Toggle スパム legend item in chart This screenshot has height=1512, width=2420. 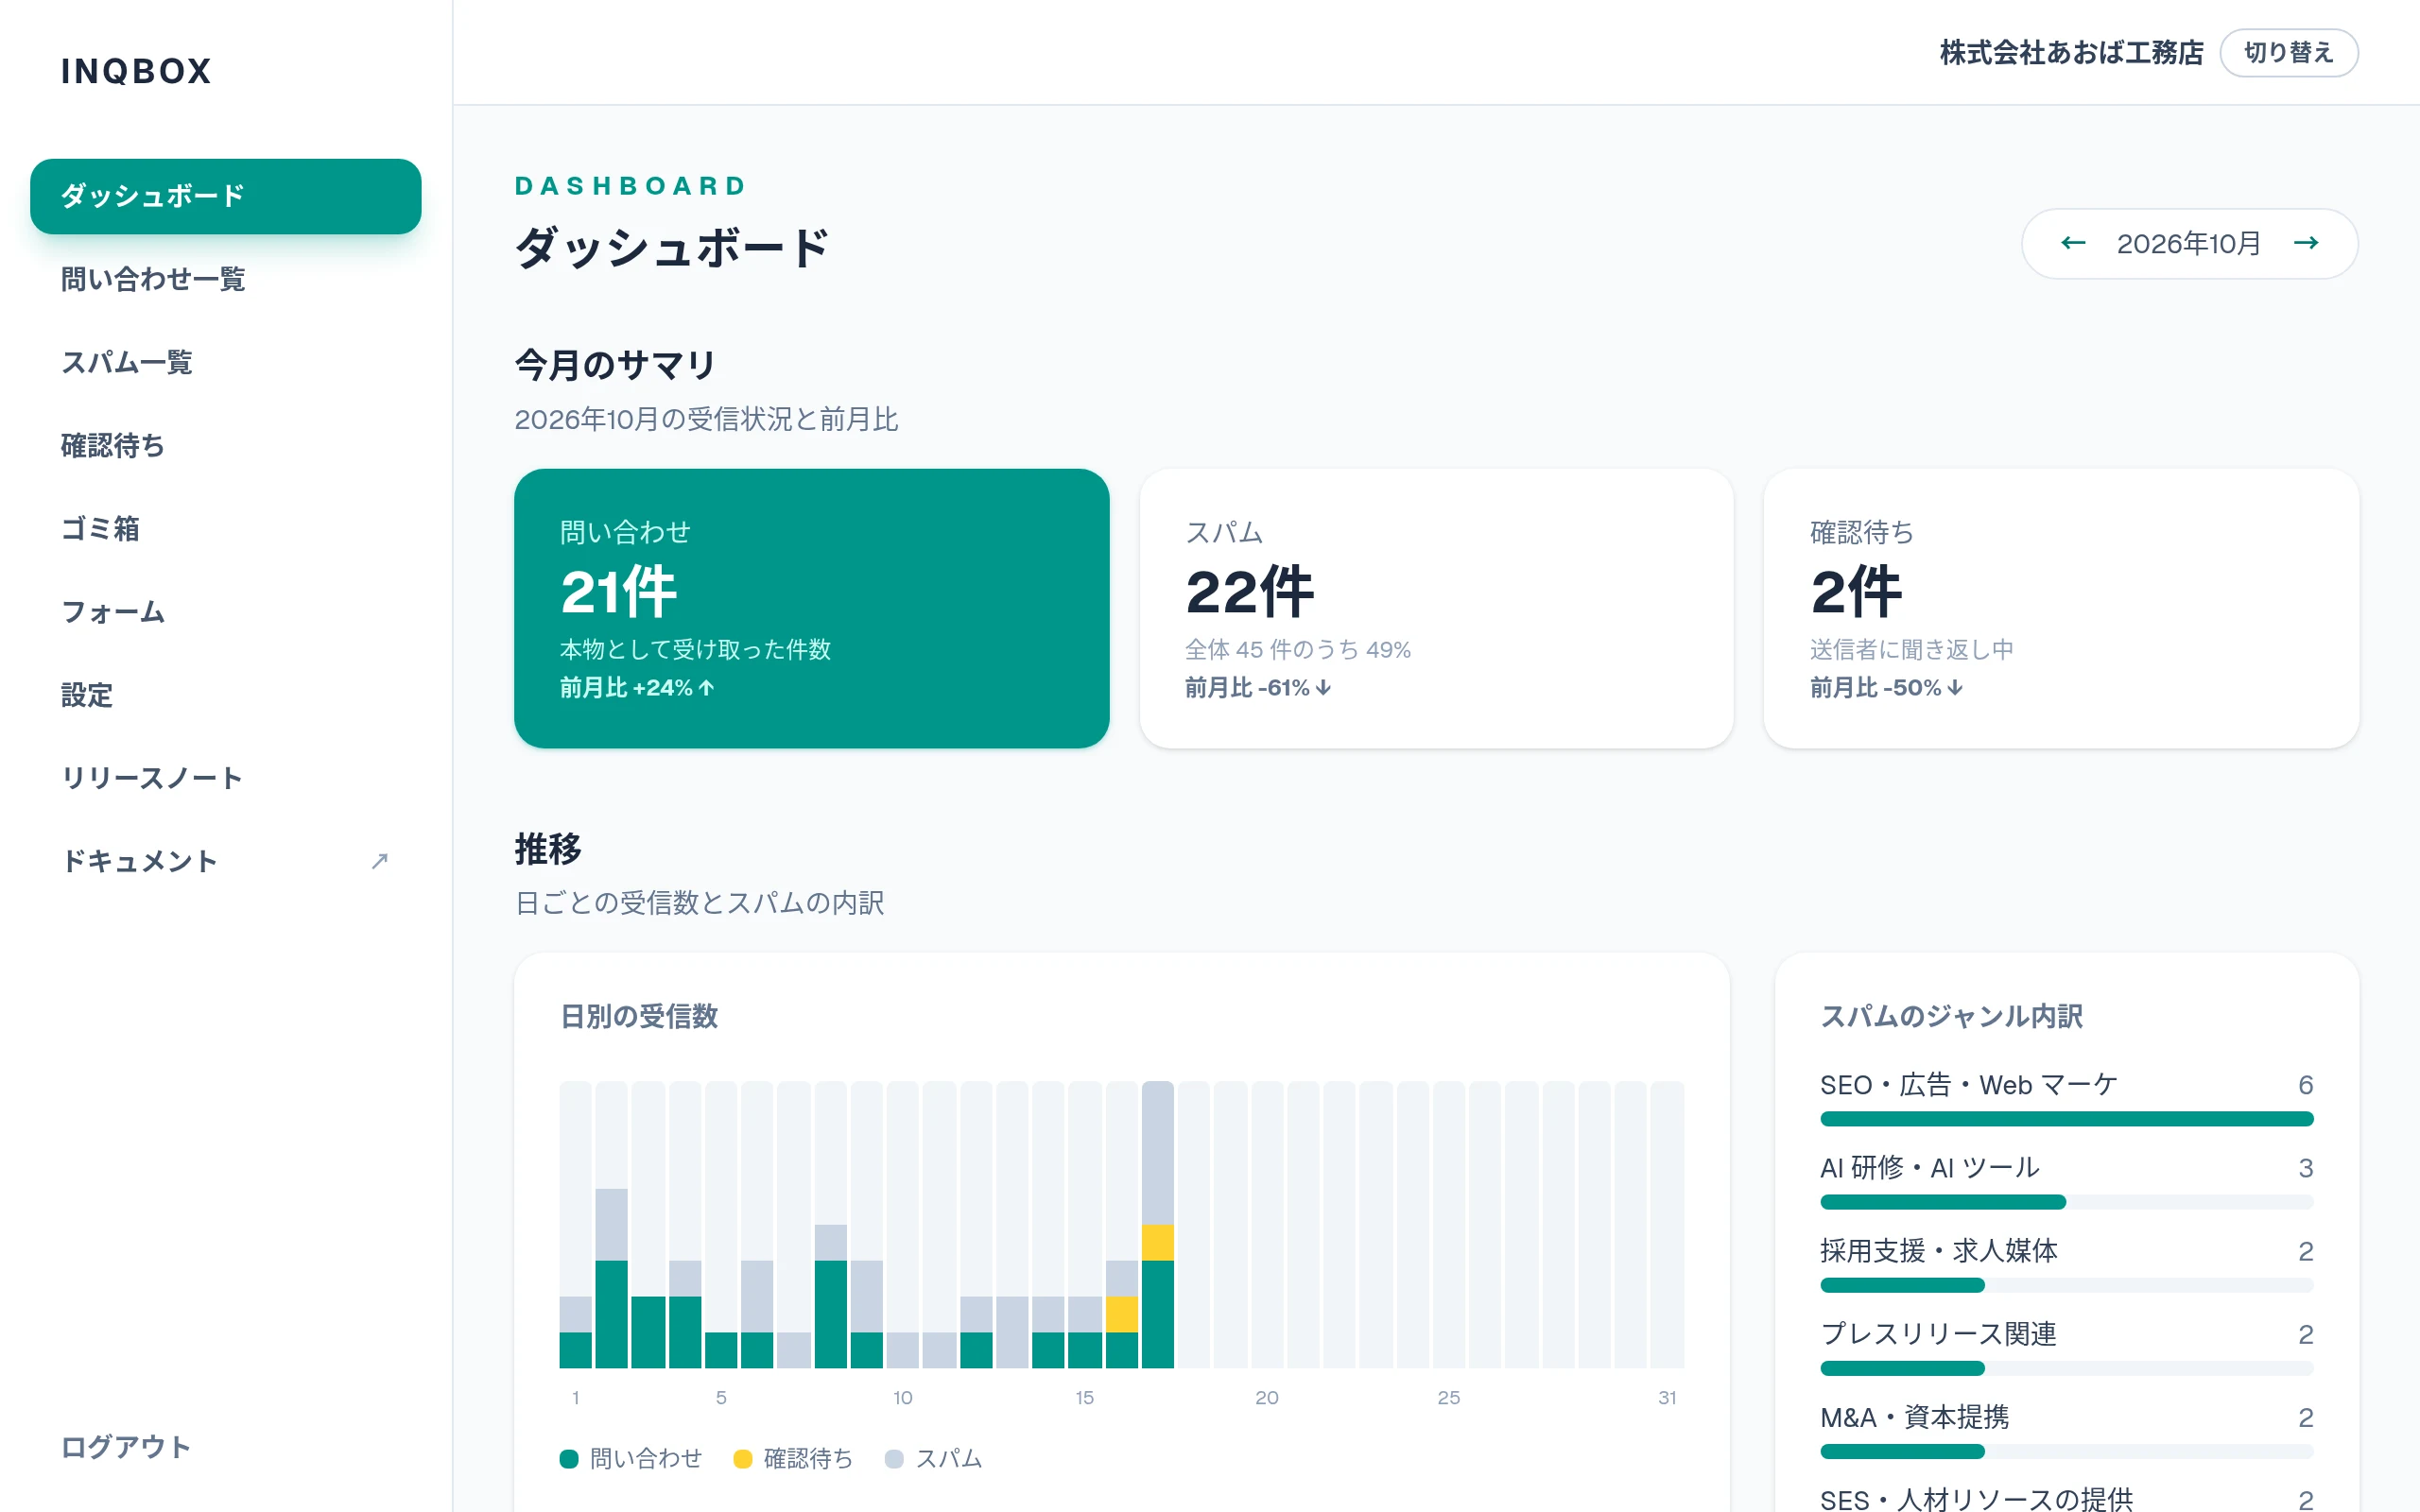click(934, 1458)
